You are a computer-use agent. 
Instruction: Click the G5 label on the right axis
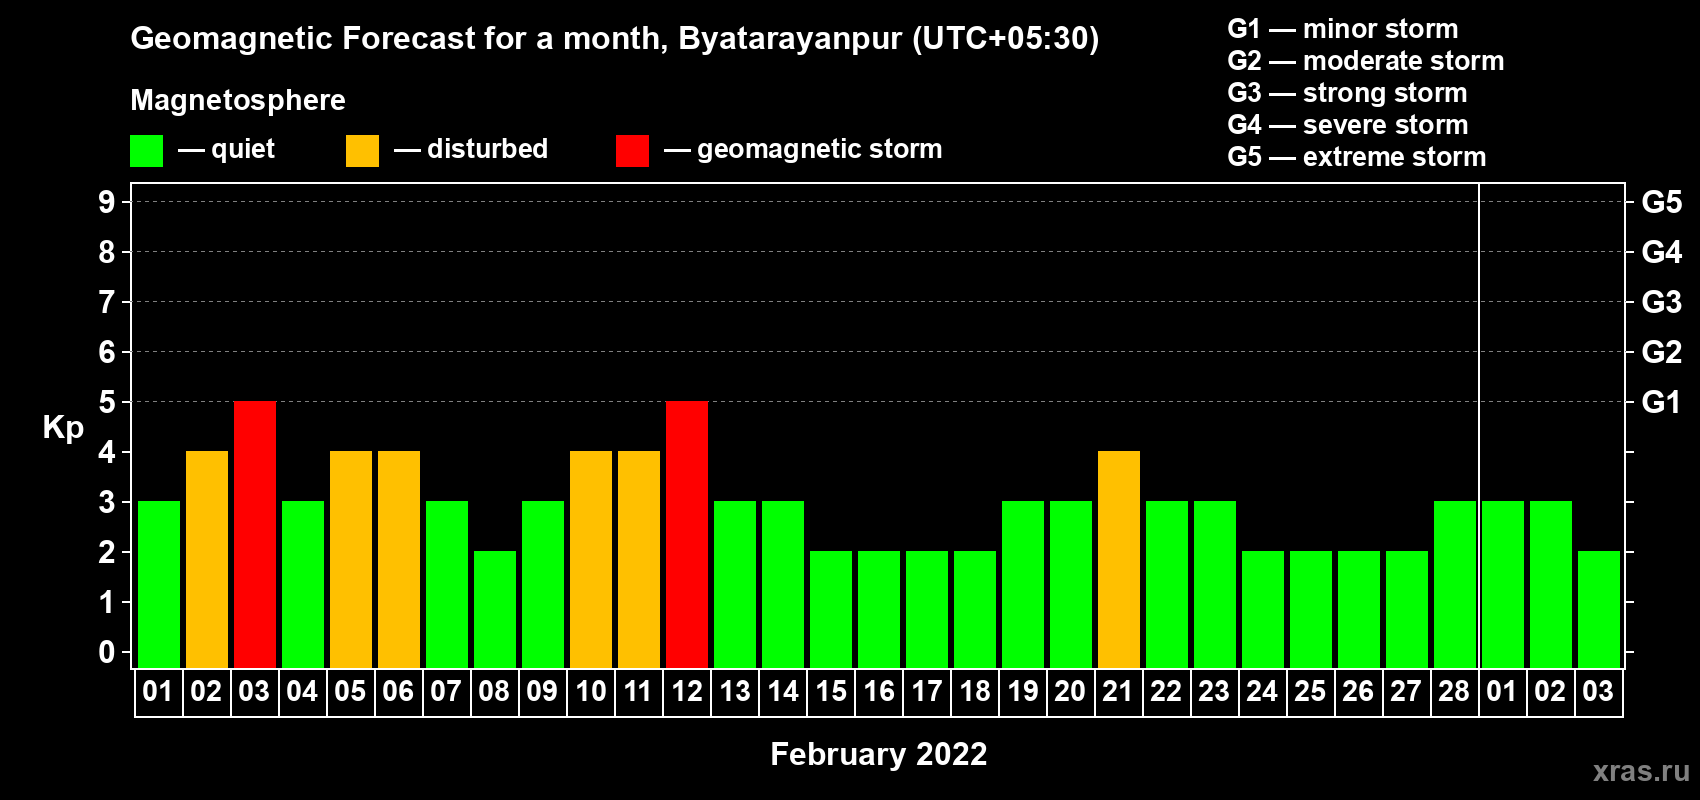(x=1662, y=202)
